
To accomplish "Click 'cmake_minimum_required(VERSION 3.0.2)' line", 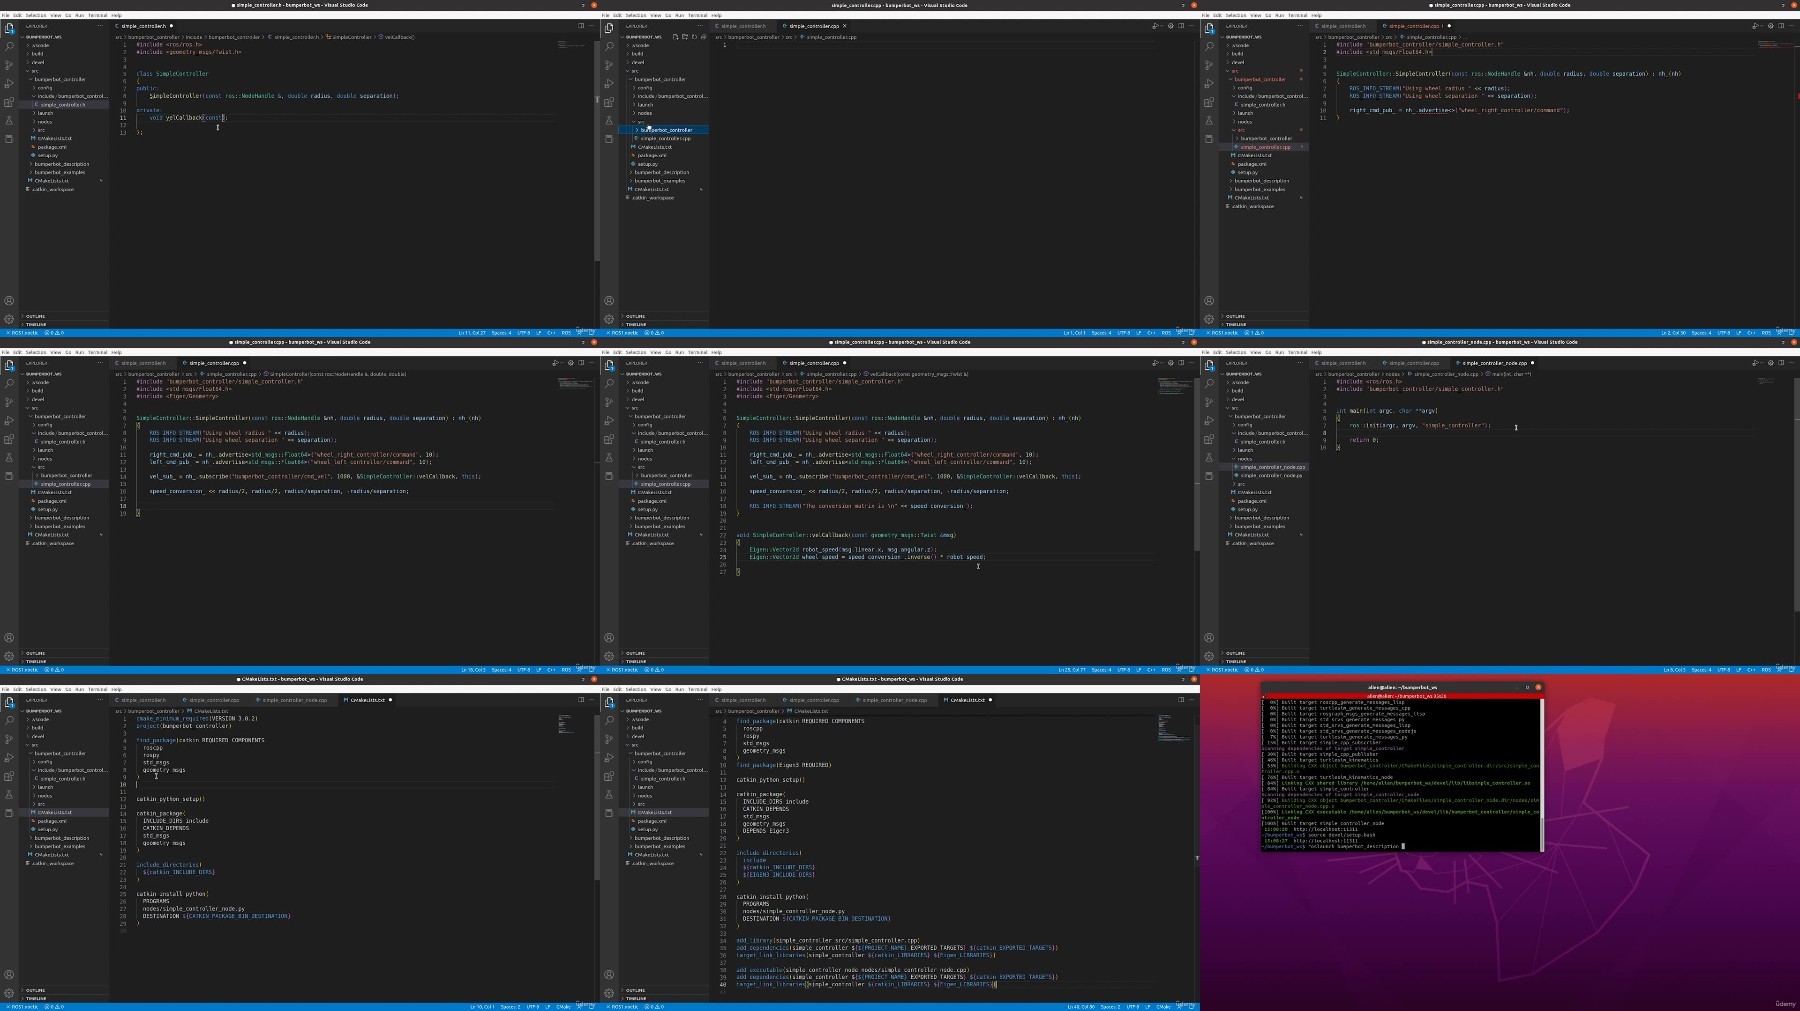I will 197,719.
